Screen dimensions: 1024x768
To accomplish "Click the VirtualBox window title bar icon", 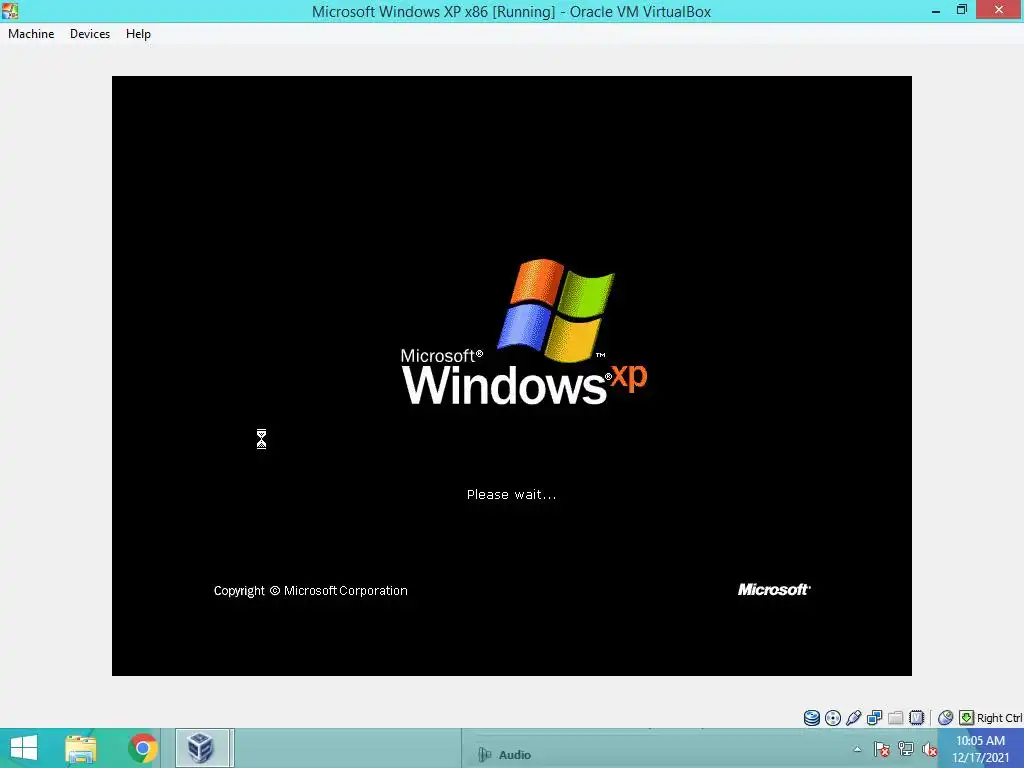I will point(10,10).
